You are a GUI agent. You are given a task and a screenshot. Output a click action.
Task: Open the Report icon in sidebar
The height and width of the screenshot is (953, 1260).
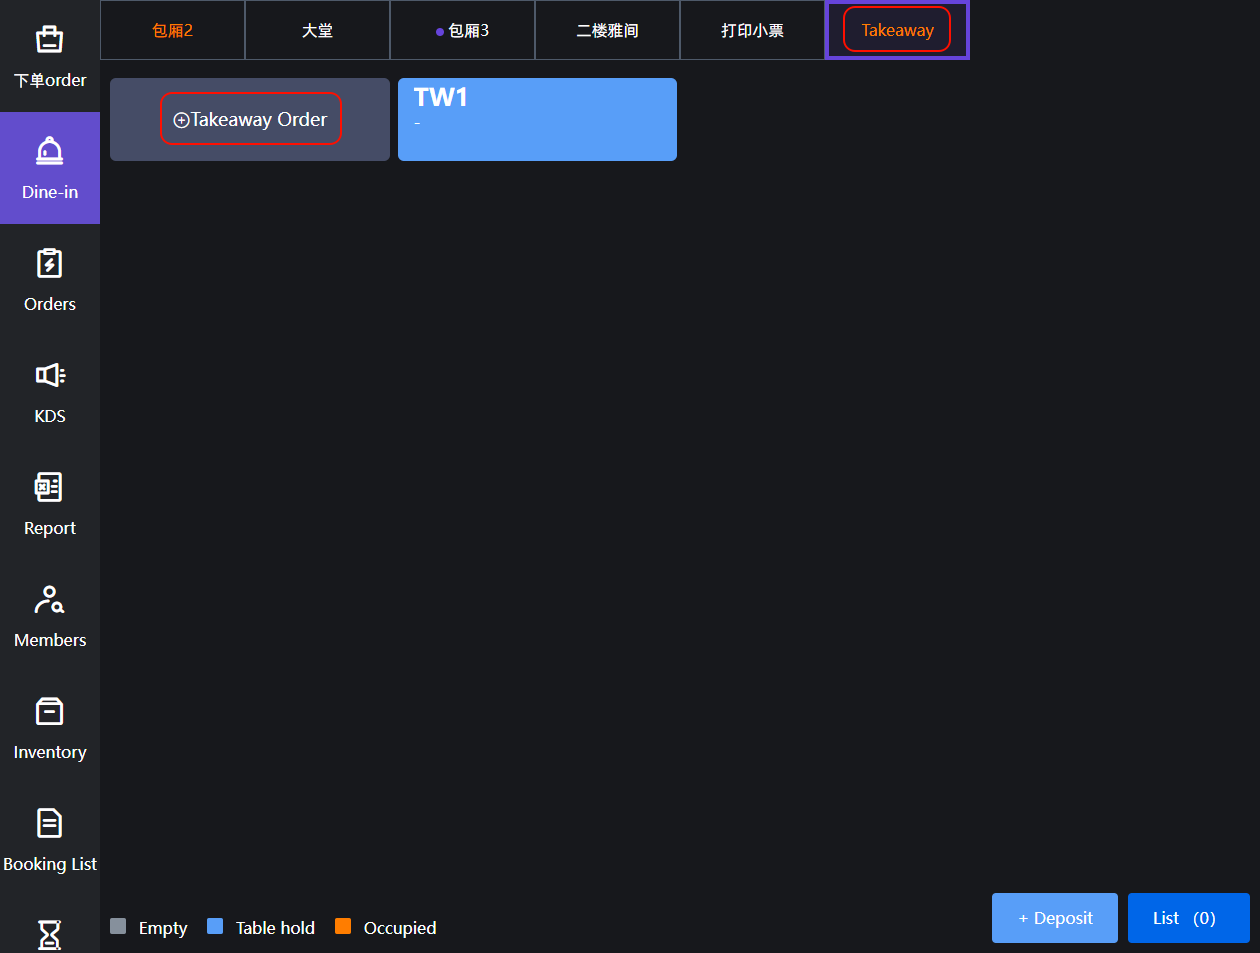[49, 487]
